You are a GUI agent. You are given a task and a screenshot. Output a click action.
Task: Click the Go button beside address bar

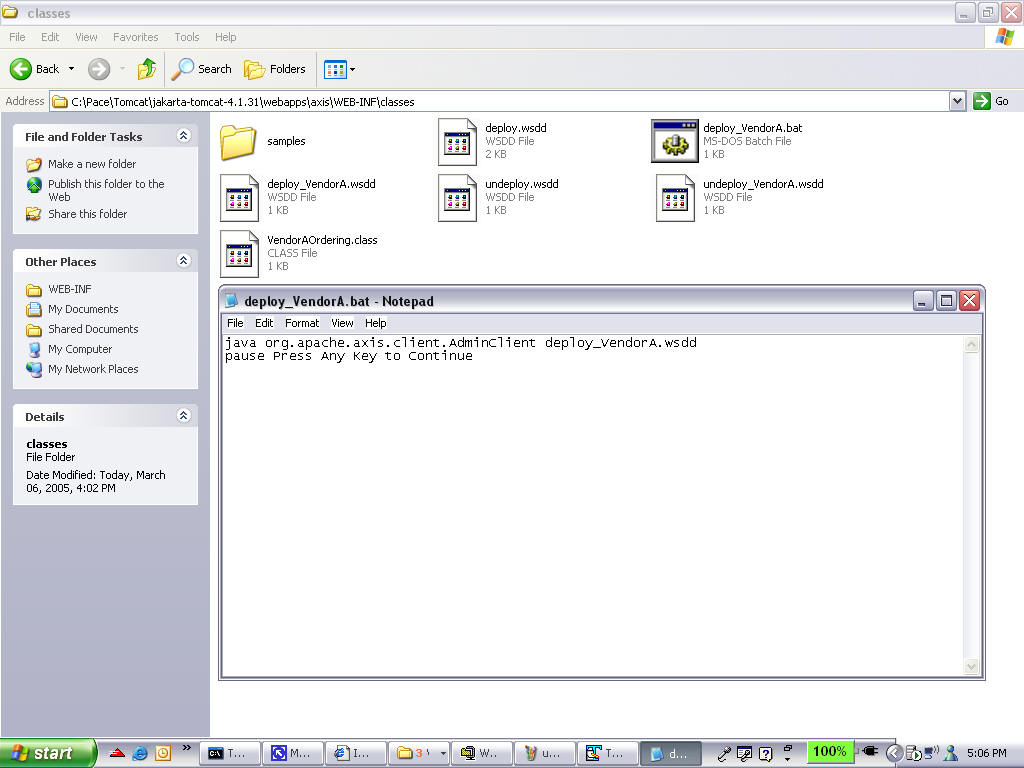pos(991,101)
